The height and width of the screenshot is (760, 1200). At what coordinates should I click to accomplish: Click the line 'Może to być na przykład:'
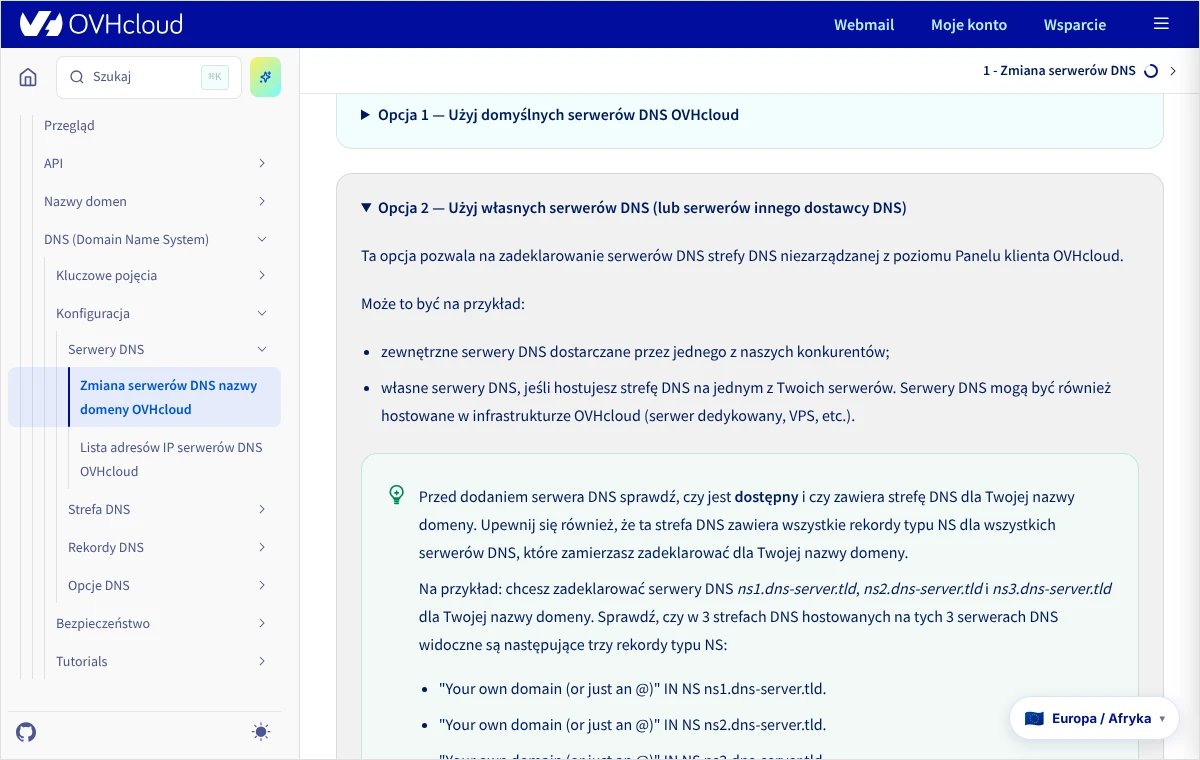click(x=443, y=303)
